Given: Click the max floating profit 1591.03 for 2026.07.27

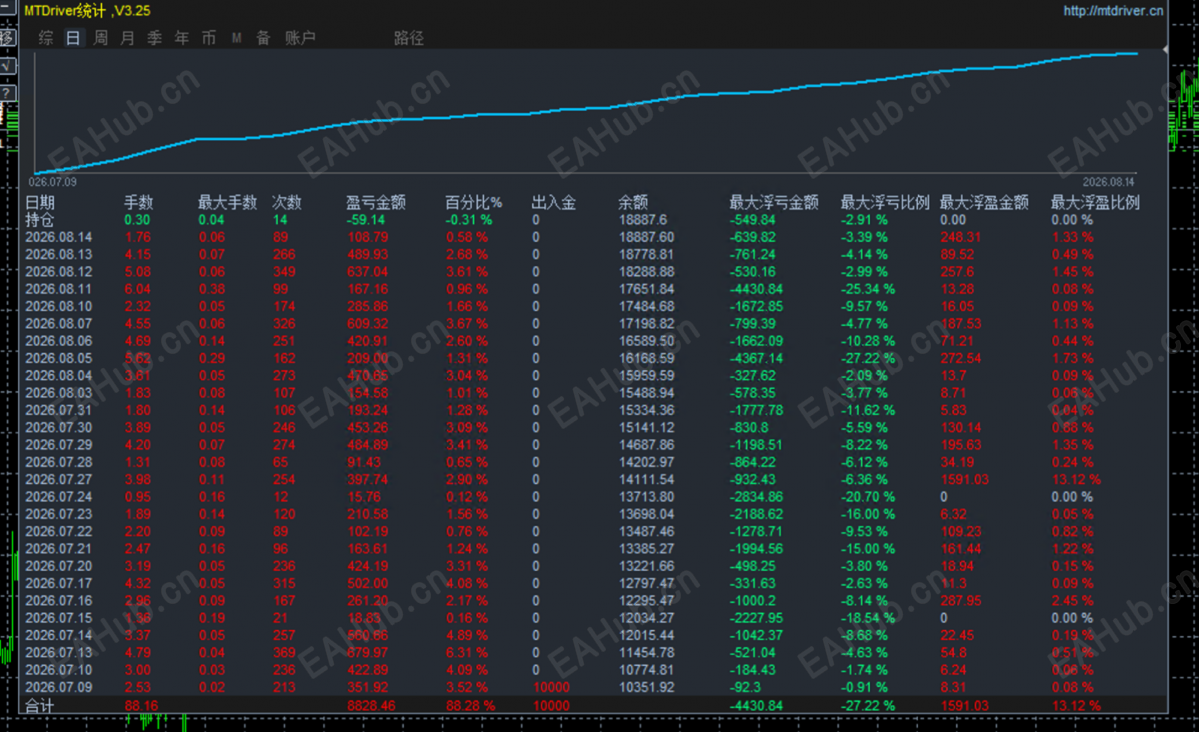Looking at the screenshot, I should [x=964, y=480].
